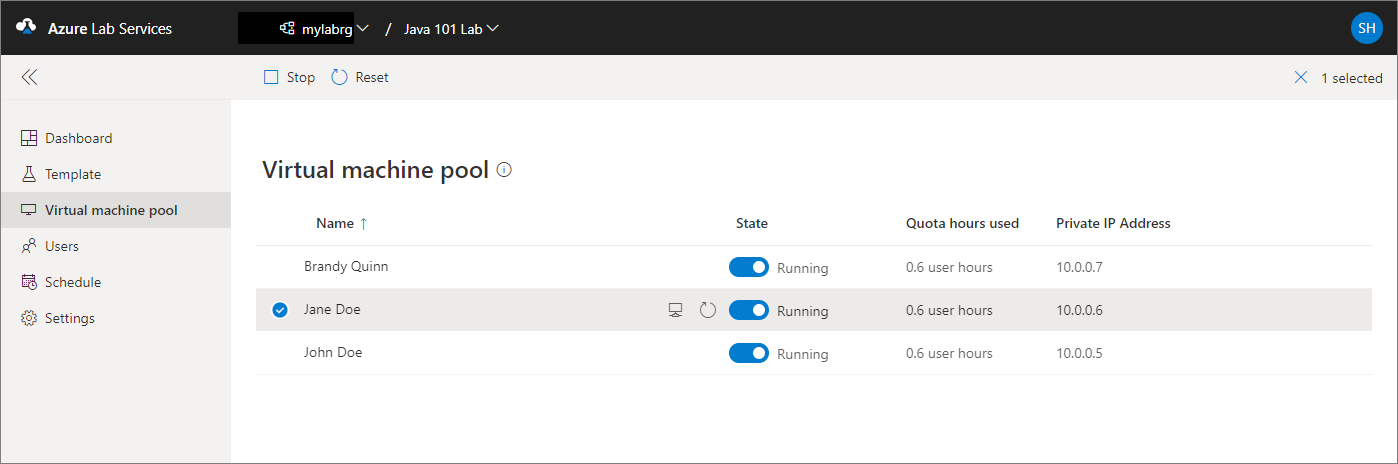Viewport: 1398px width, 464px height.
Task: Click the info icon beside Virtual machine pool
Action: [x=504, y=170]
